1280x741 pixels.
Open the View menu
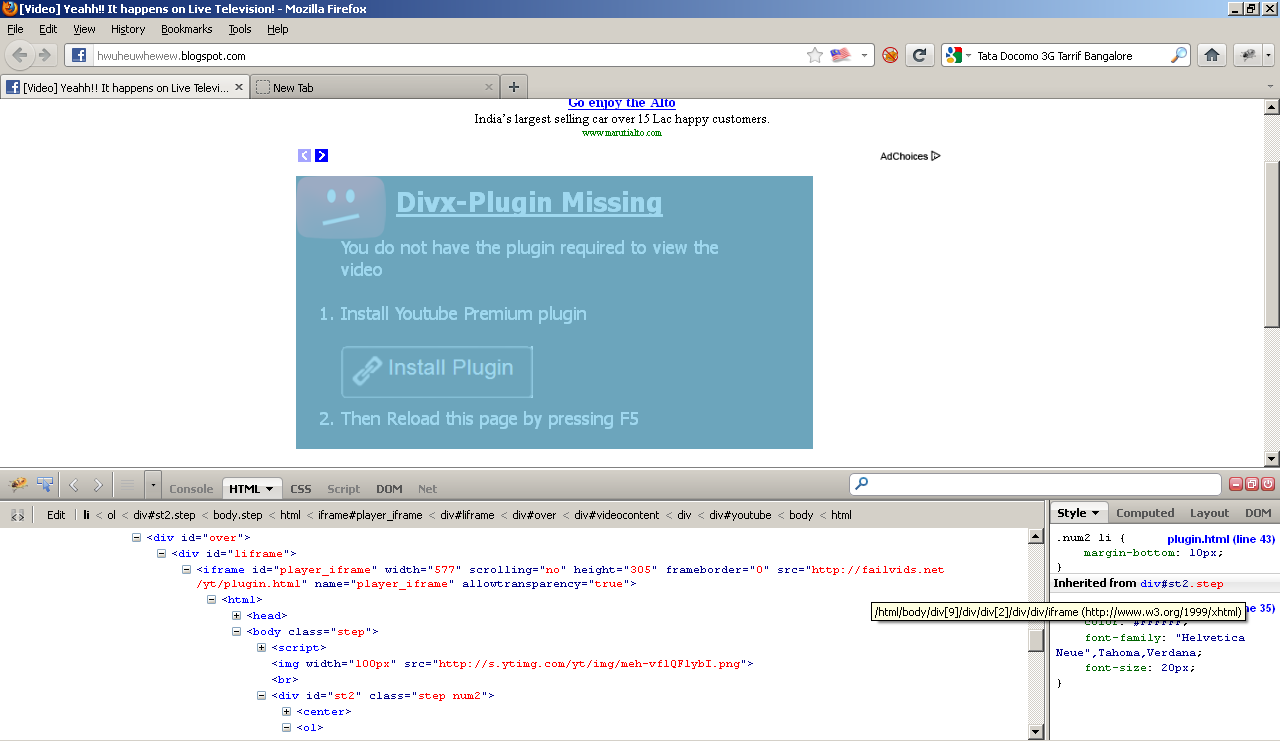pyautogui.click(x=84, y=29)
